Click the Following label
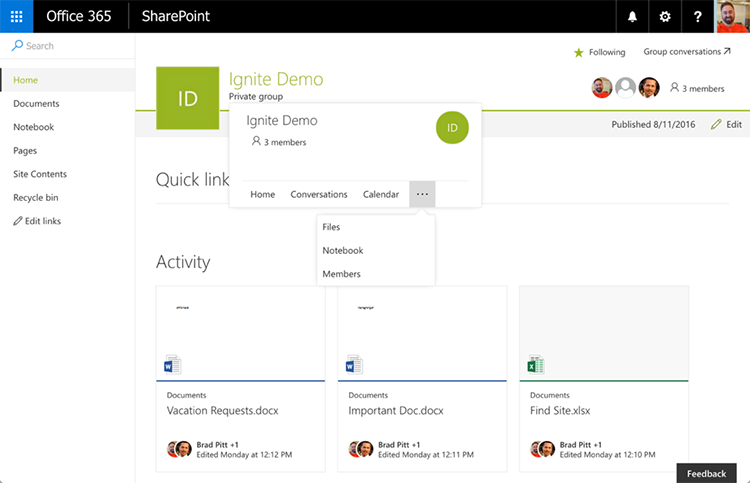Viewport: 750px width, 483px height. pyautogui.click(x=607, y=52)
